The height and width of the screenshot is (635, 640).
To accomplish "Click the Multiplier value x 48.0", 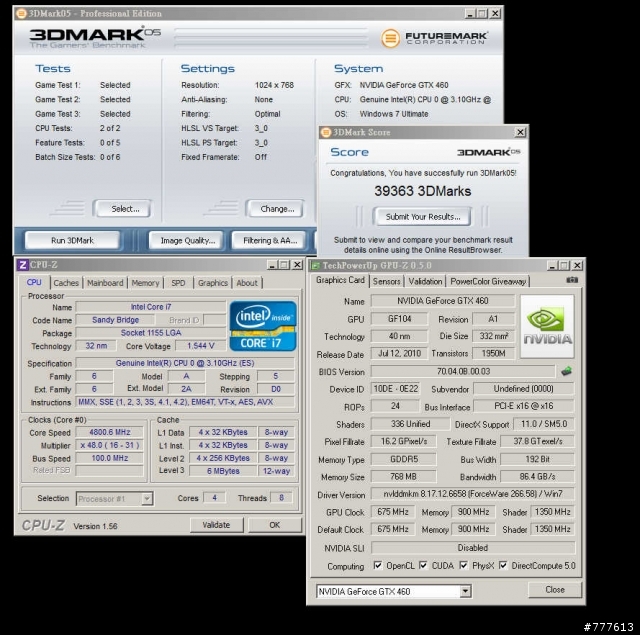I will click(109, 445).
